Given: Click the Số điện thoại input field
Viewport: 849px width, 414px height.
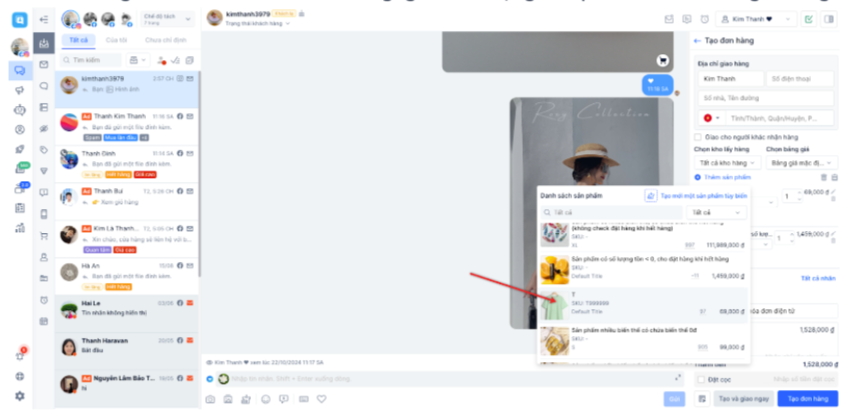Looking at the screenshot, I should tap(800, 78).
